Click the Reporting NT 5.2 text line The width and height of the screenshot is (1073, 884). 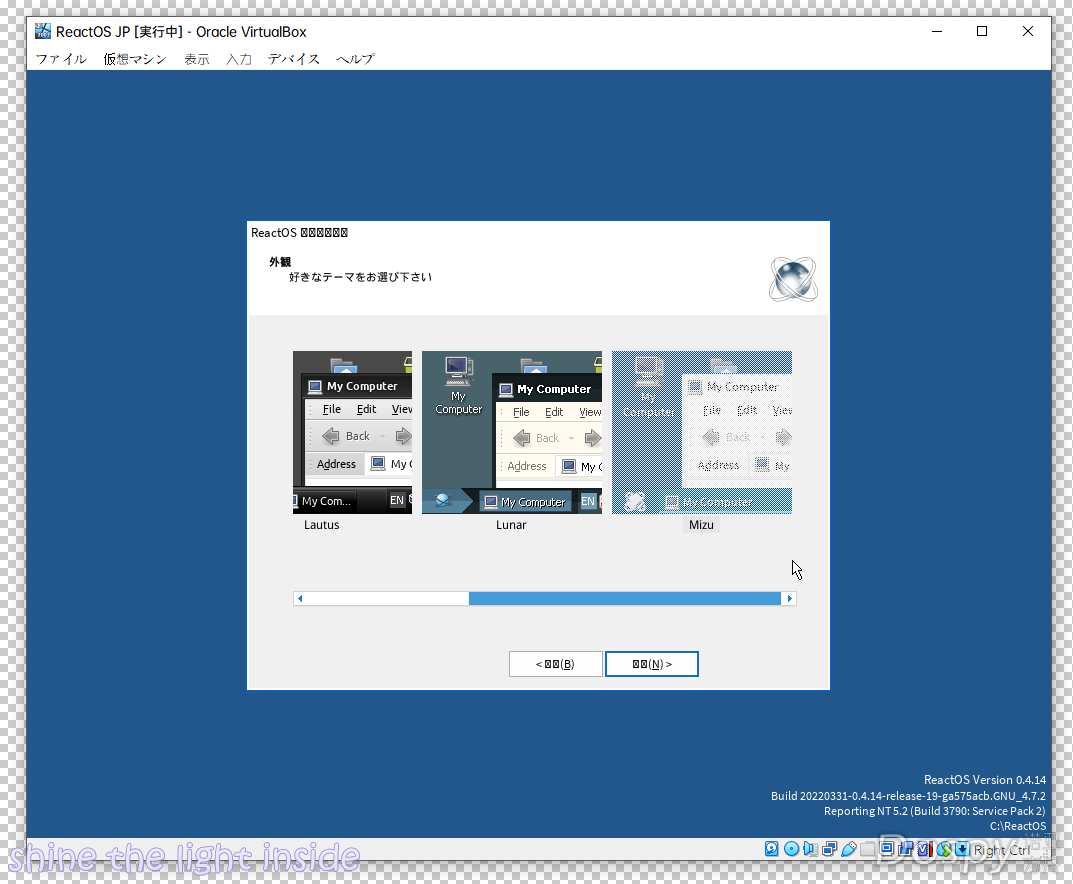tap(935, 811)
